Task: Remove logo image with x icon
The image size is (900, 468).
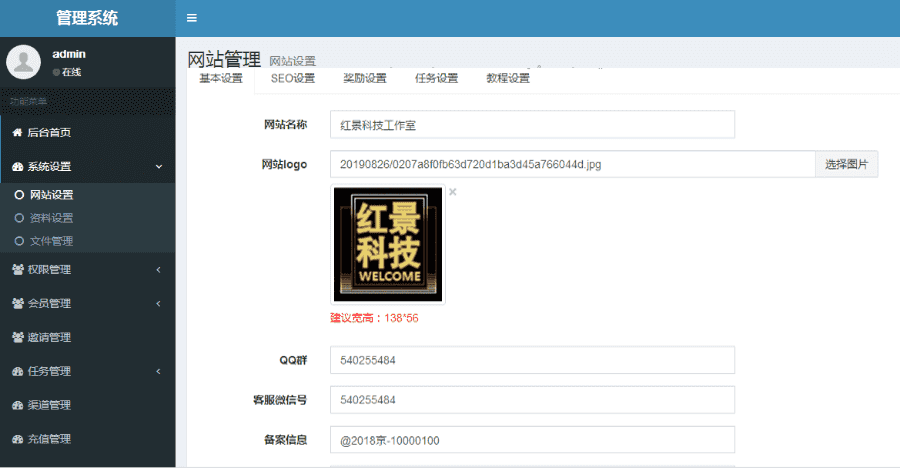Action: point(452,192)
